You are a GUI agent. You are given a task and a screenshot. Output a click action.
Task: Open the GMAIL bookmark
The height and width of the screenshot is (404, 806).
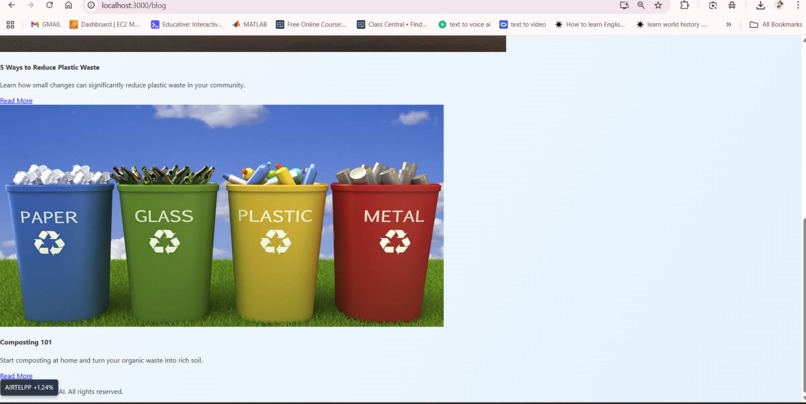[x=46, y=24]
